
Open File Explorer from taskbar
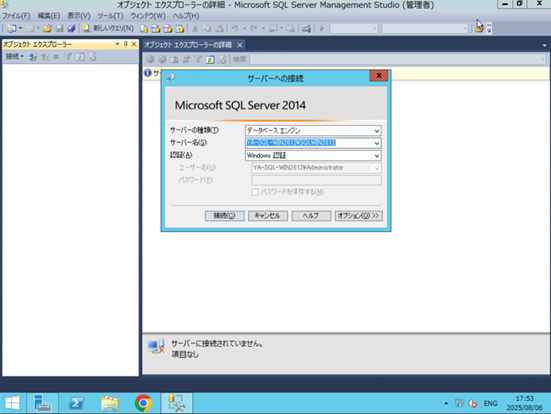click(x=110, y=403)
